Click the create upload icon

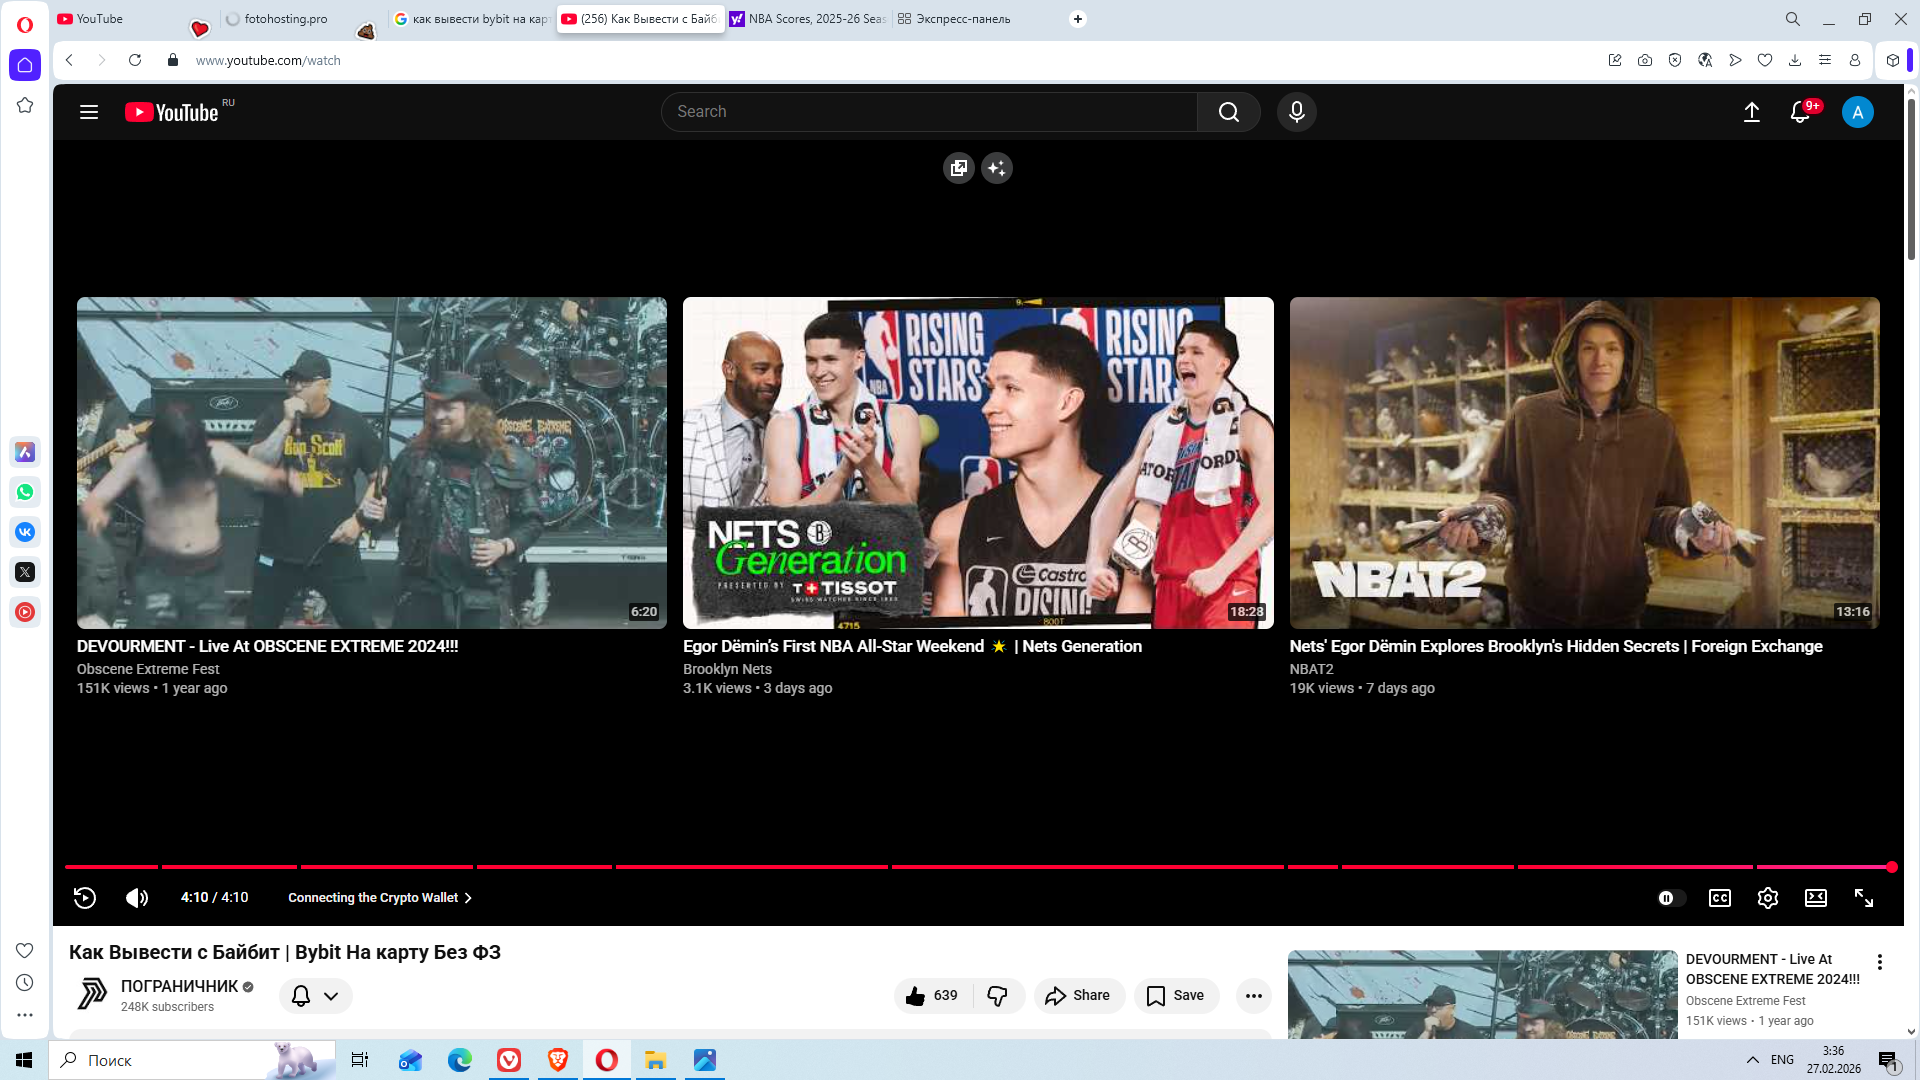[x=1751, y=112]
